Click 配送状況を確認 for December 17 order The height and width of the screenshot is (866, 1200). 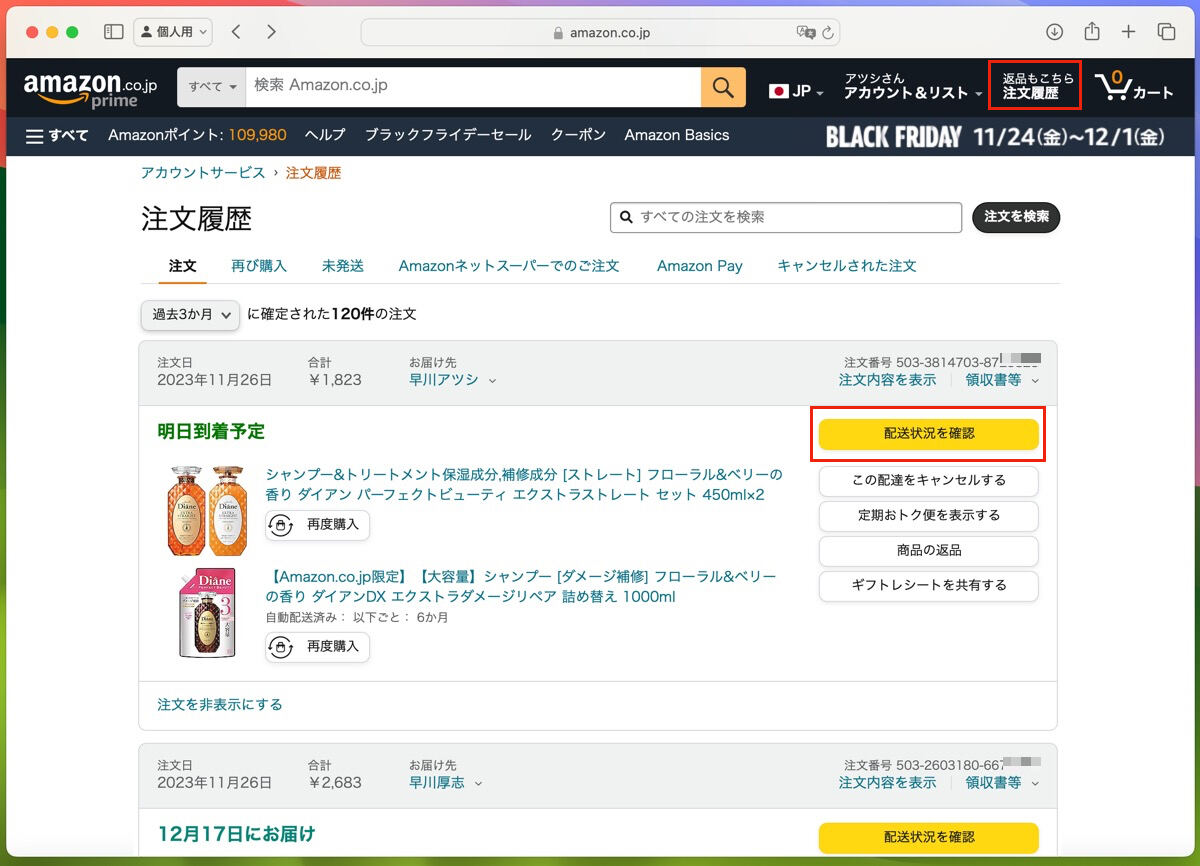coord(929,837)
